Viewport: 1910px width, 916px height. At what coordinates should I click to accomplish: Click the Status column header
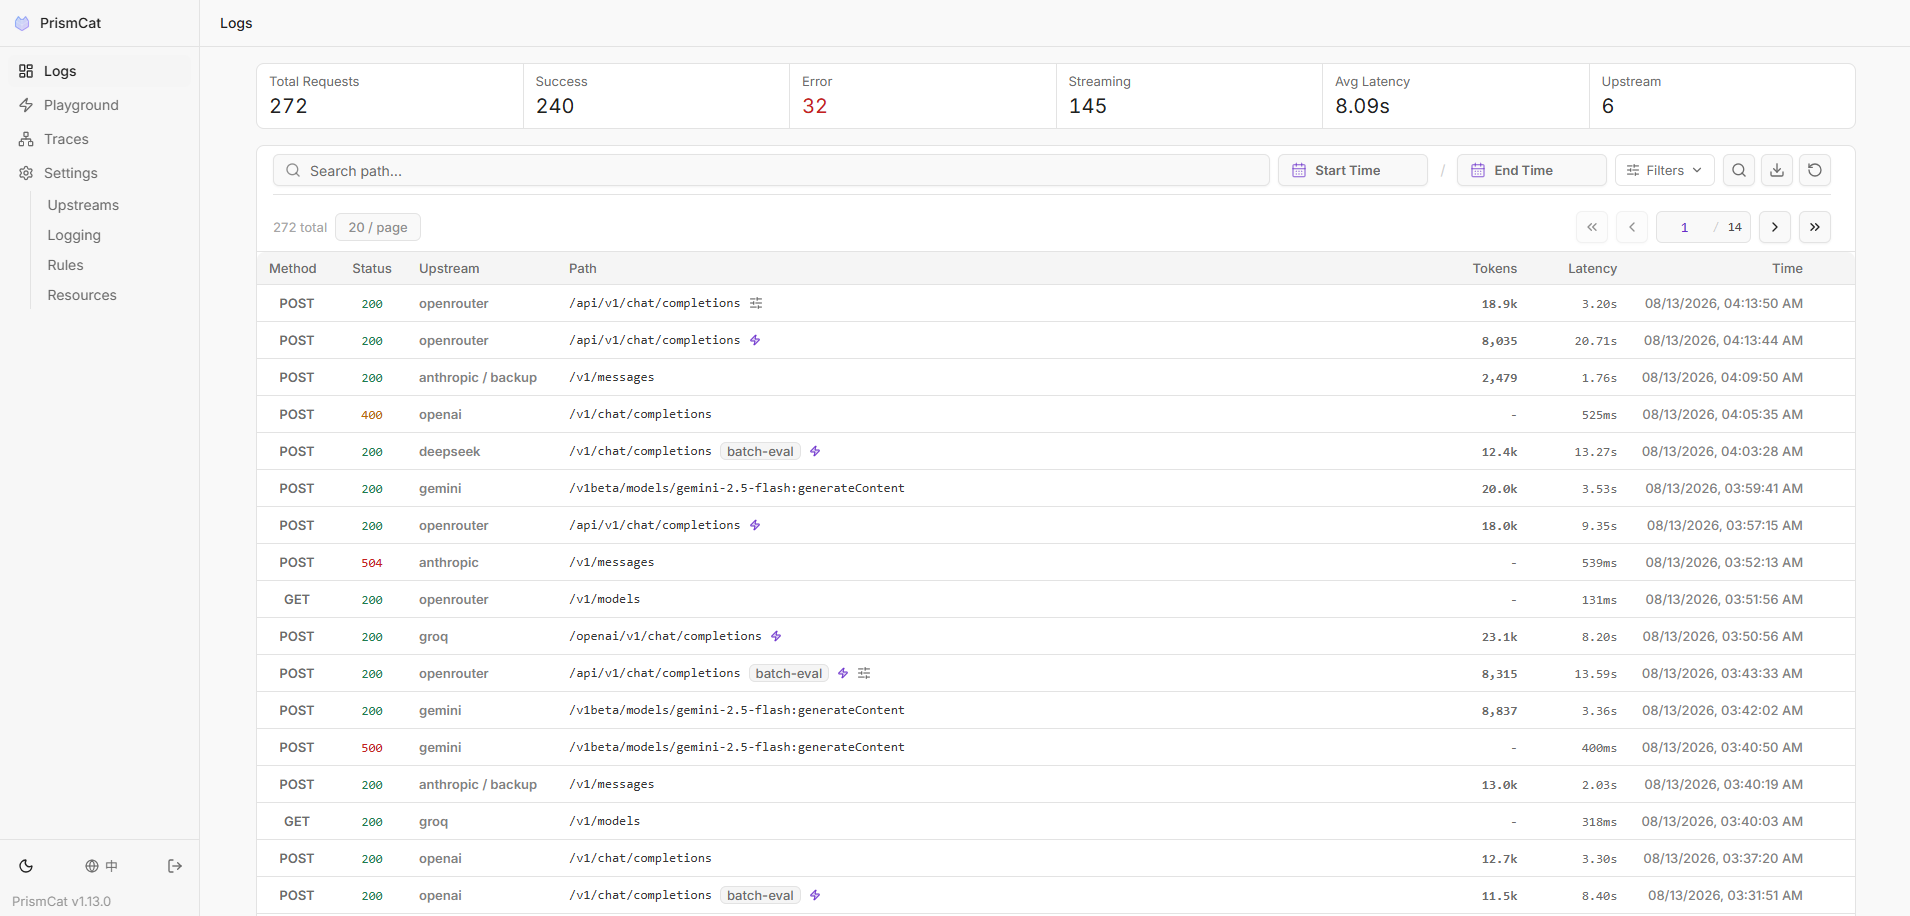[x=372, y=268]
